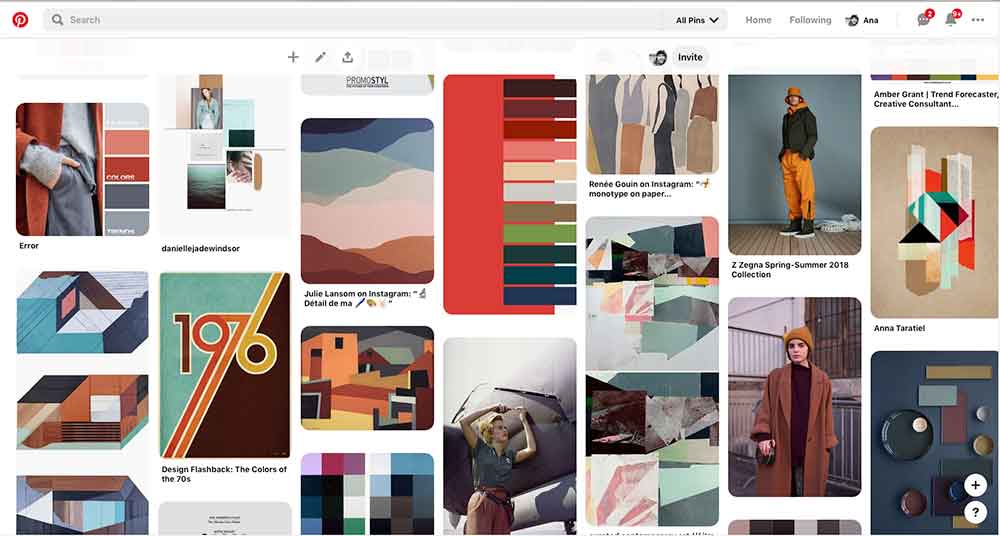Click the search magnifier icon
The image size is (1000, 536).
tap(57, 20)
